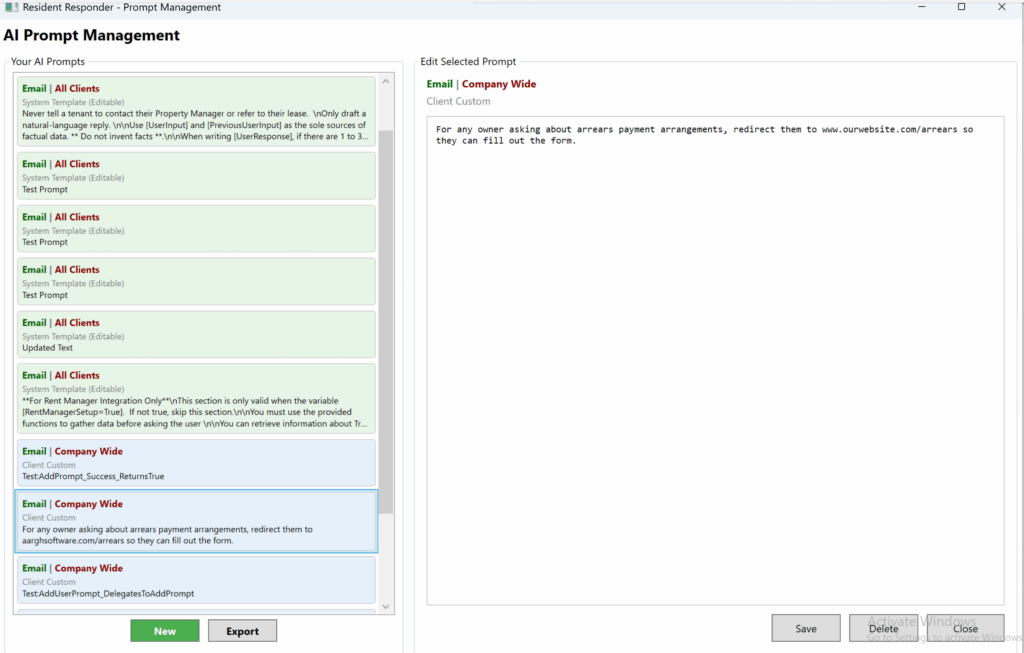Select the arrears payment prompt in the list

point(196,521)
